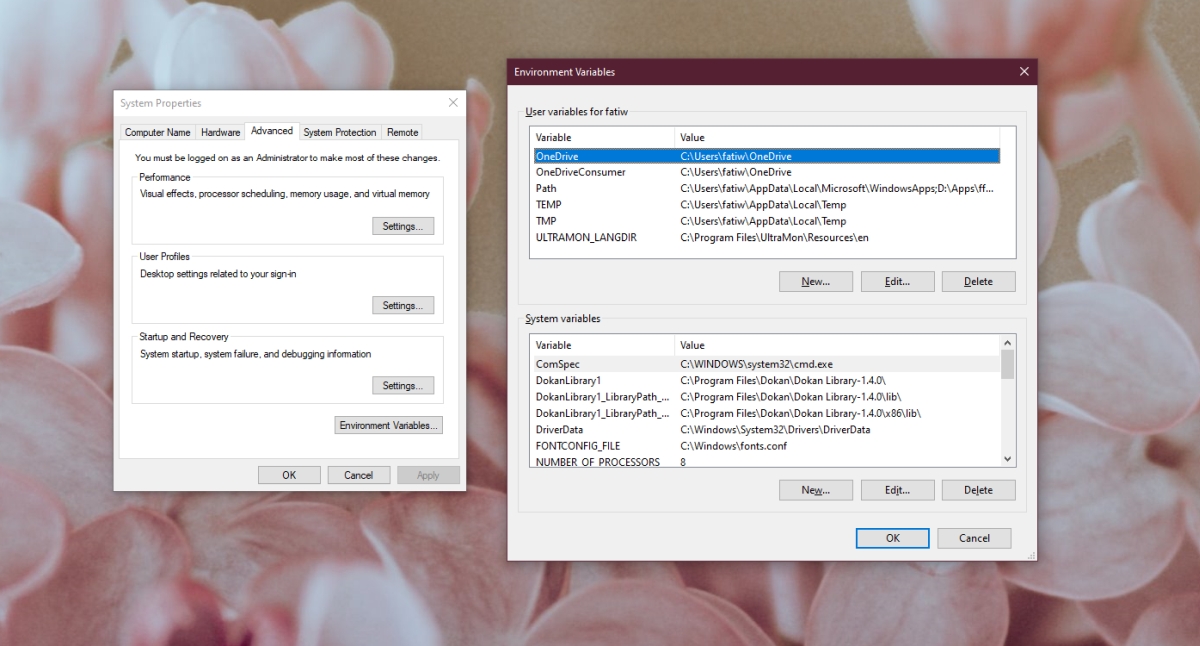Image resolution: width=1200 pixels, height=646 pixels.
Task: Click the system variables scrollbar down arrow
Action: pos(1008,459)
